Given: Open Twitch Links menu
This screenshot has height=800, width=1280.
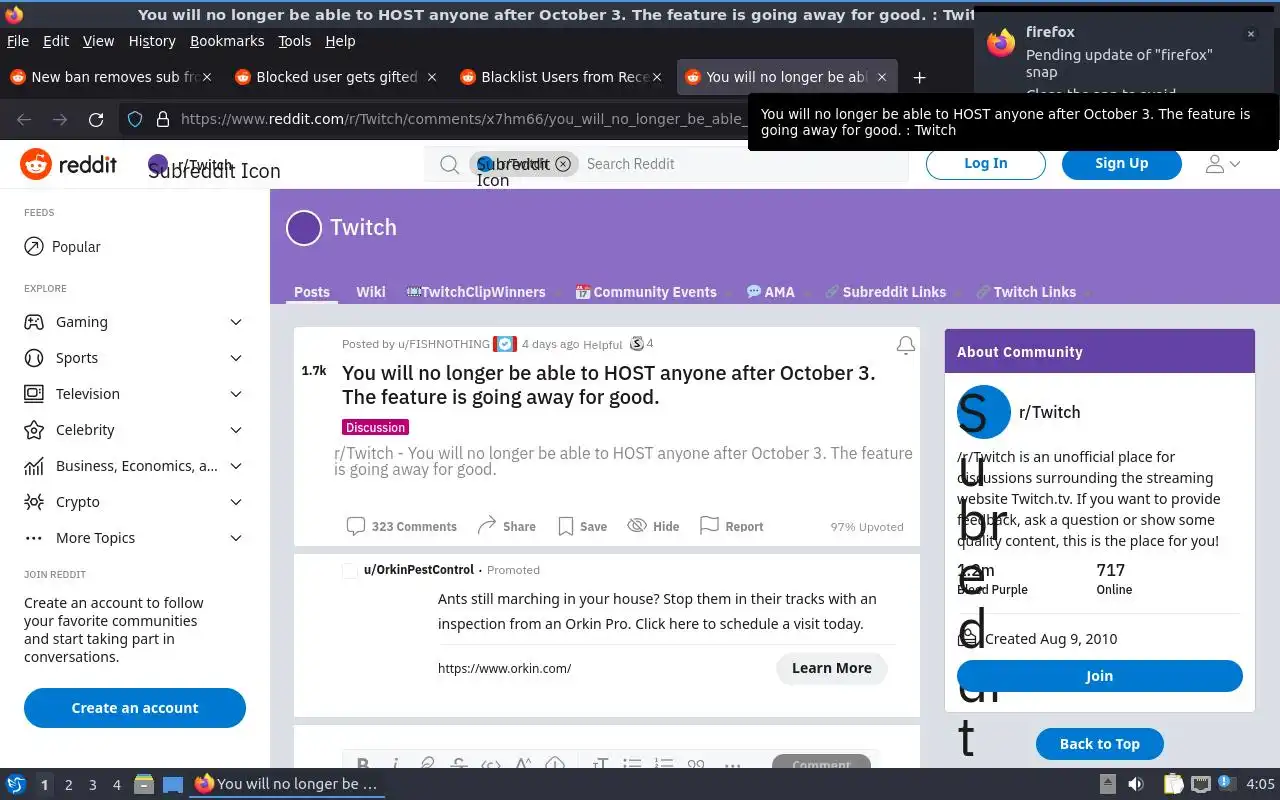Looking at the screenshot, I should point(1026,292).
